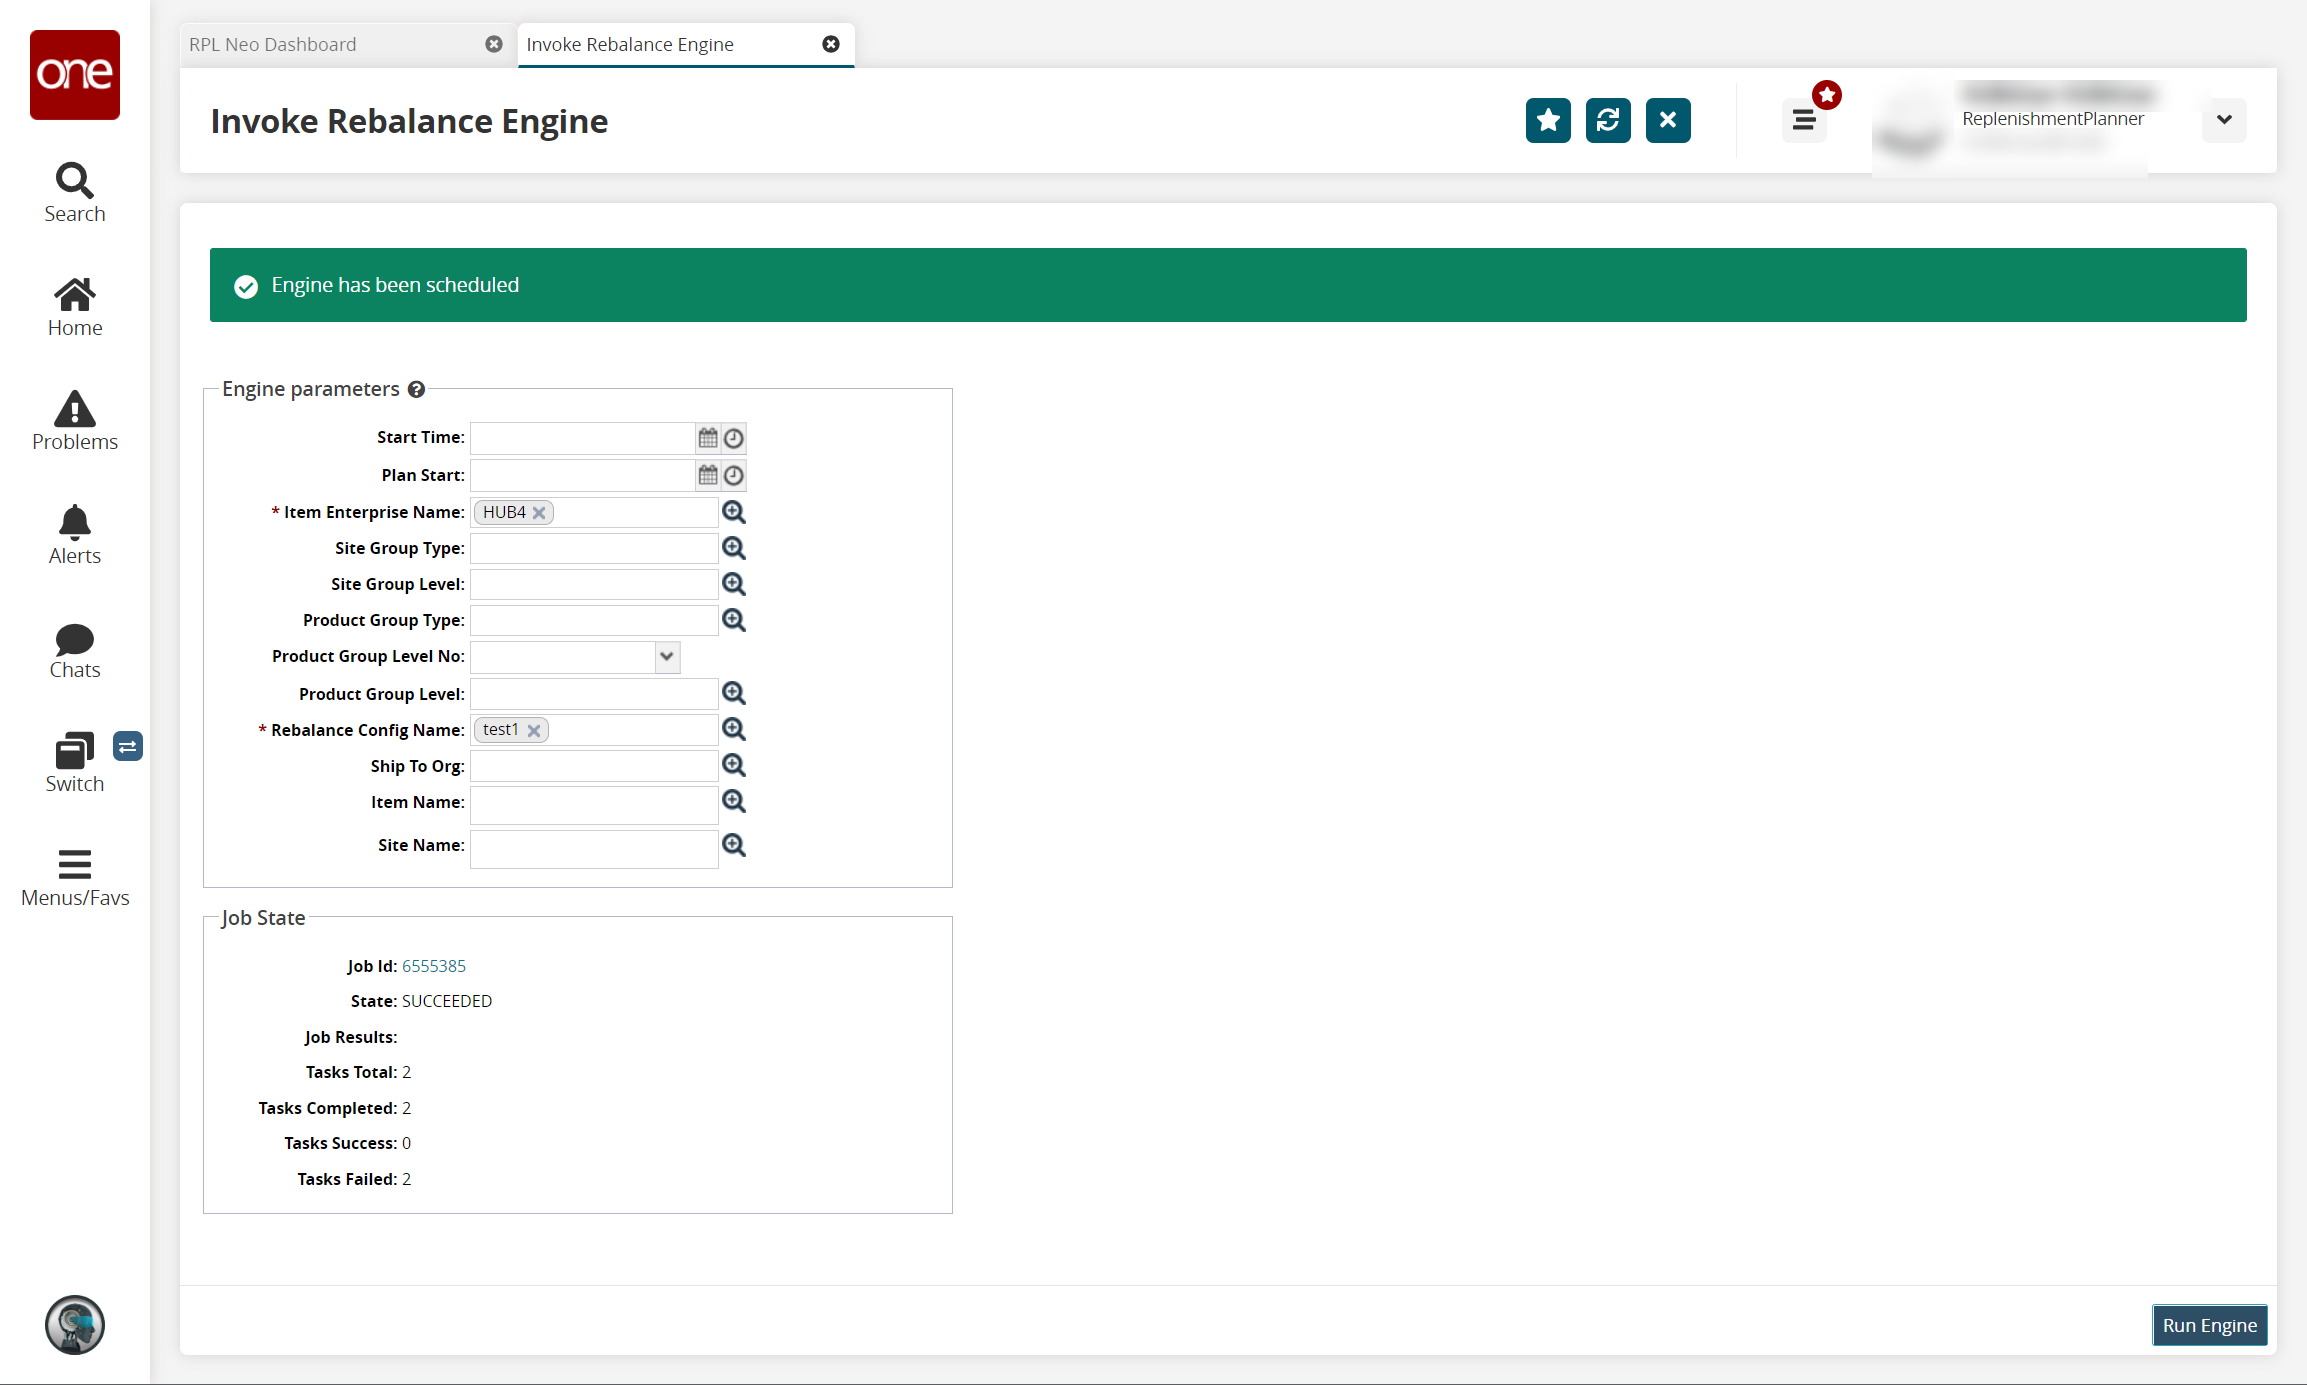Image resolution: width=2307 pixels, height=1385 pixels.
Task: Click Job Id link 6555385
Action: pyautogui.click(x=433, y=965)
